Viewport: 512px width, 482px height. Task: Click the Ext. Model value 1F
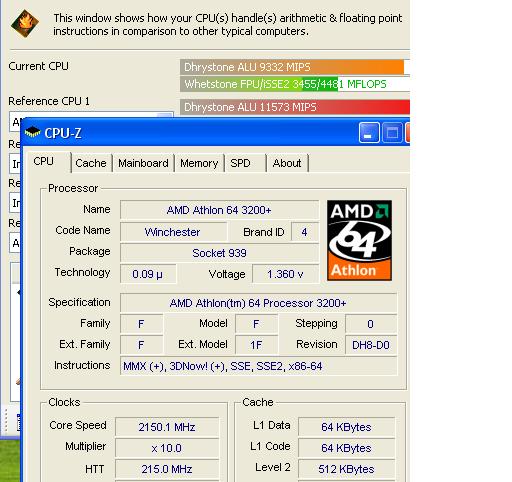click(256, 345)
